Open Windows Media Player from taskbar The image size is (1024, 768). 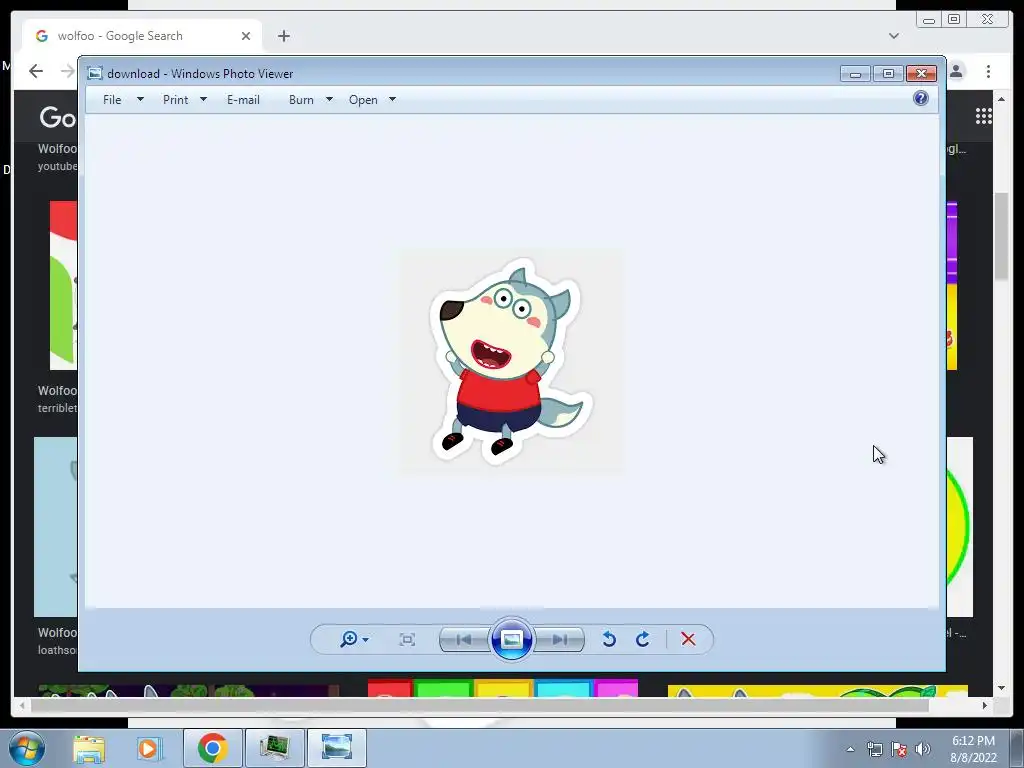click(x=148, y=748)
